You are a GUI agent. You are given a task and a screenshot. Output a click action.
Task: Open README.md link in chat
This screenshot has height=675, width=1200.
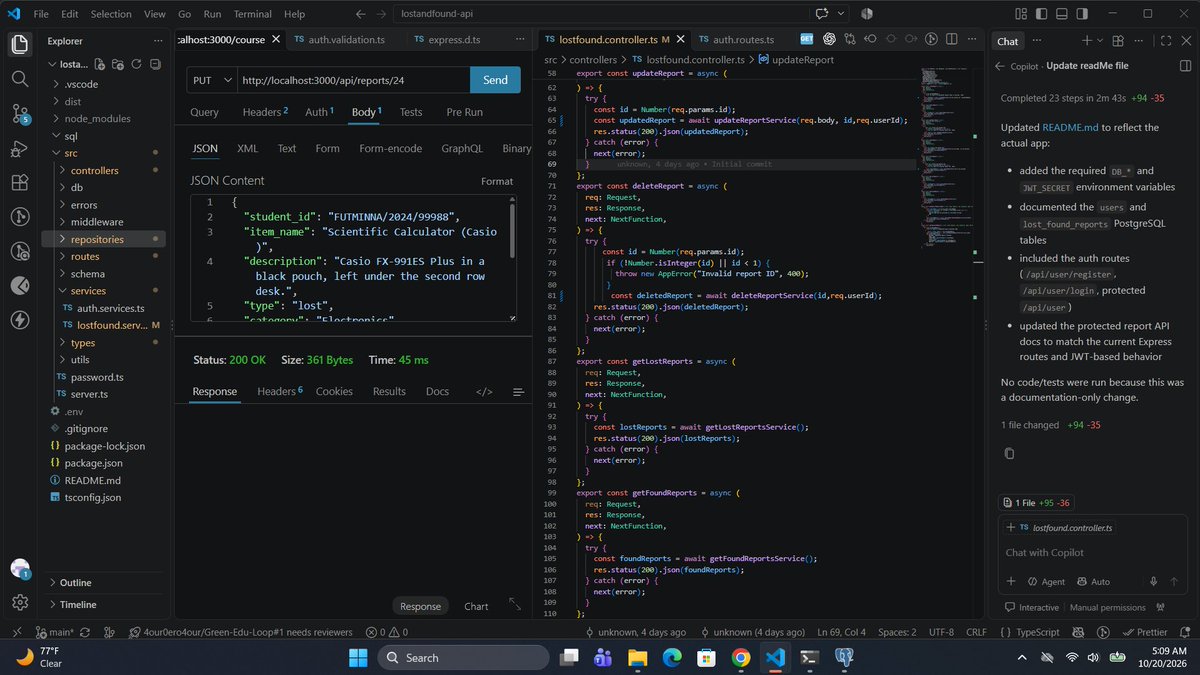pyautogui.click(x=1072, y=128)
